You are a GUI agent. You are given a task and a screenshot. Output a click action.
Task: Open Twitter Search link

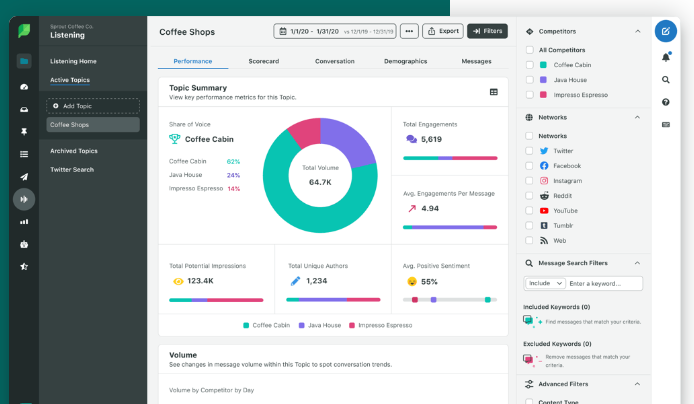pos(72,169)
